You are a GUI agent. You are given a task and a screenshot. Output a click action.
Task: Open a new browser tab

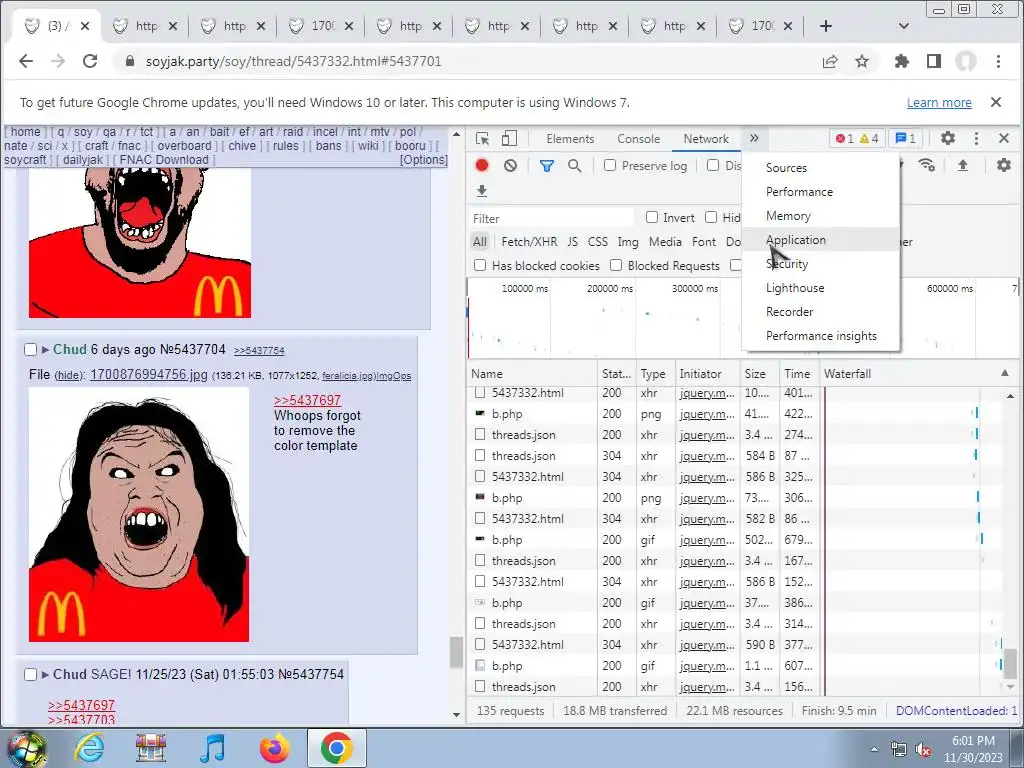click(825, 26)
